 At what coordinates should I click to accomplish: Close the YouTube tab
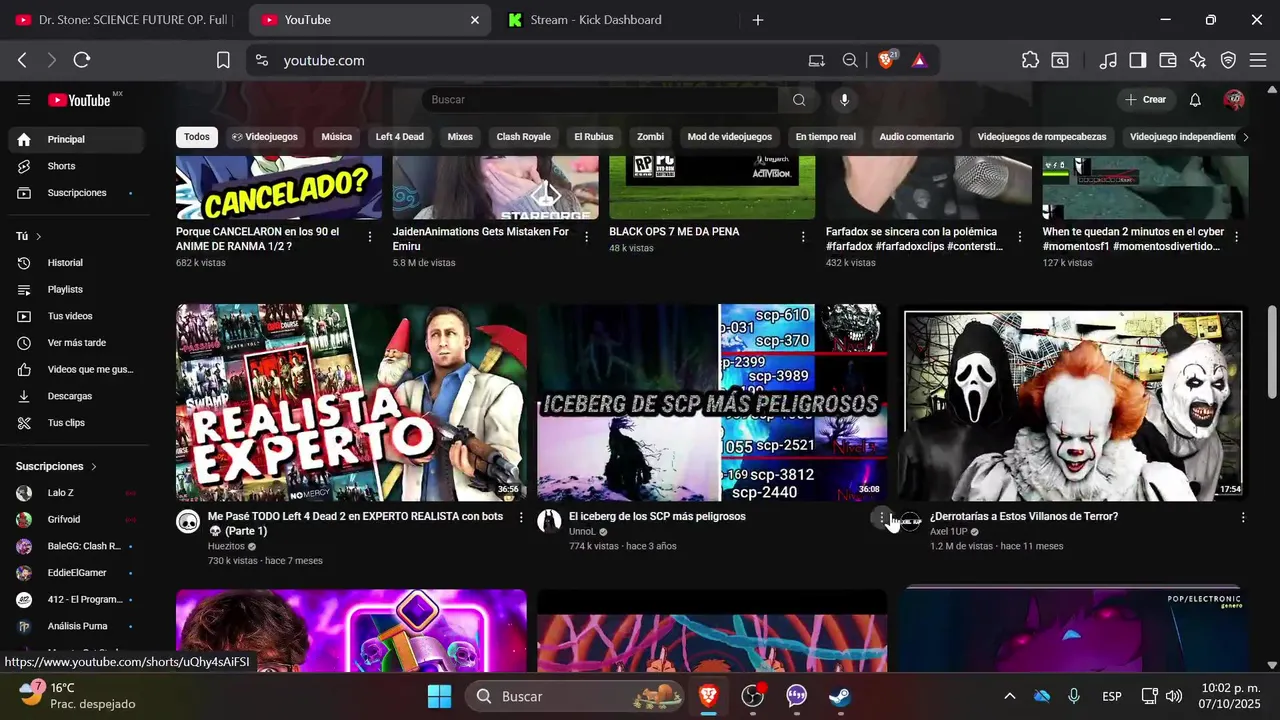coord(475,20)
